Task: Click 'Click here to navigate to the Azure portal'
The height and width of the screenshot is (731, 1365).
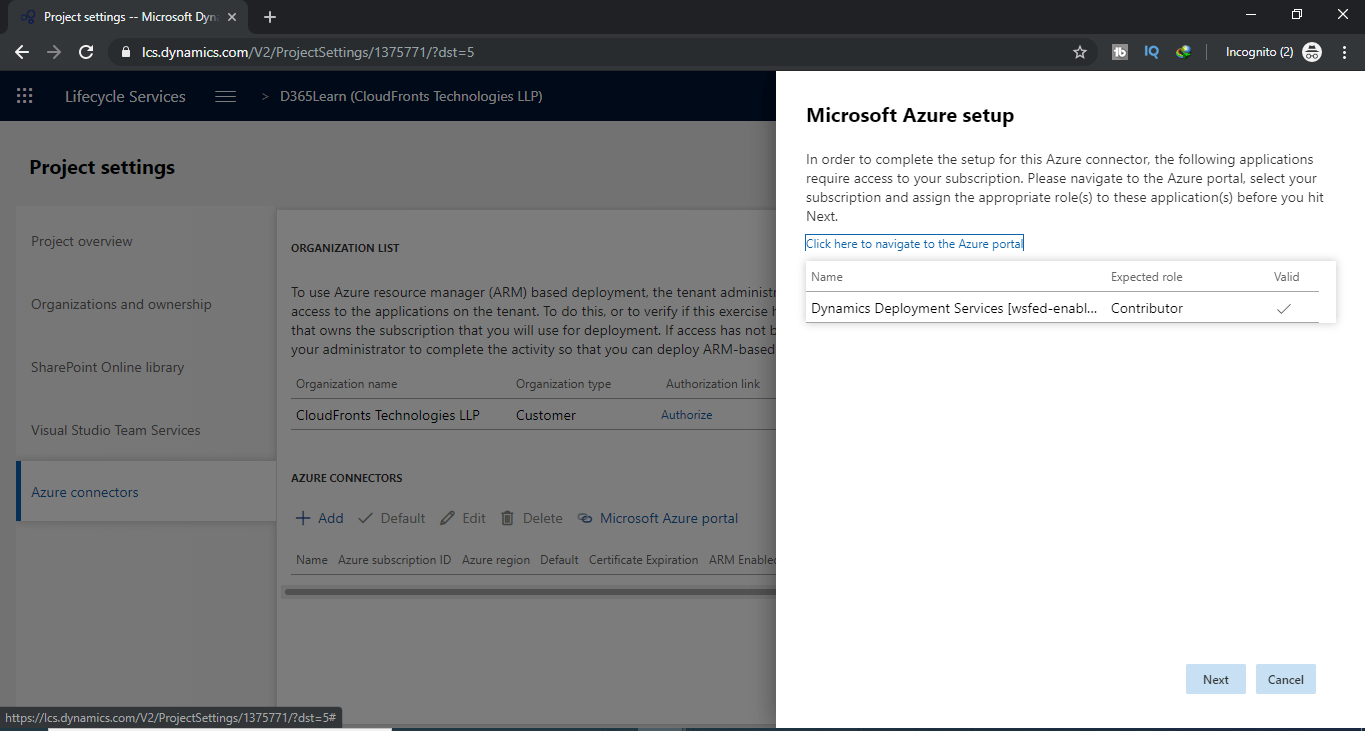Action: pos(913,243)
